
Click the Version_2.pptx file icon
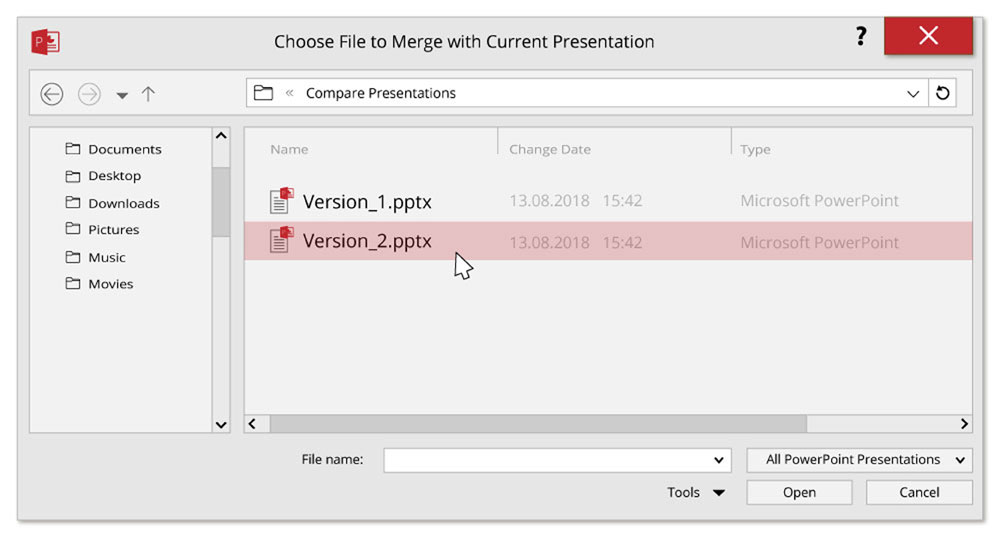(x=281, y=241)
